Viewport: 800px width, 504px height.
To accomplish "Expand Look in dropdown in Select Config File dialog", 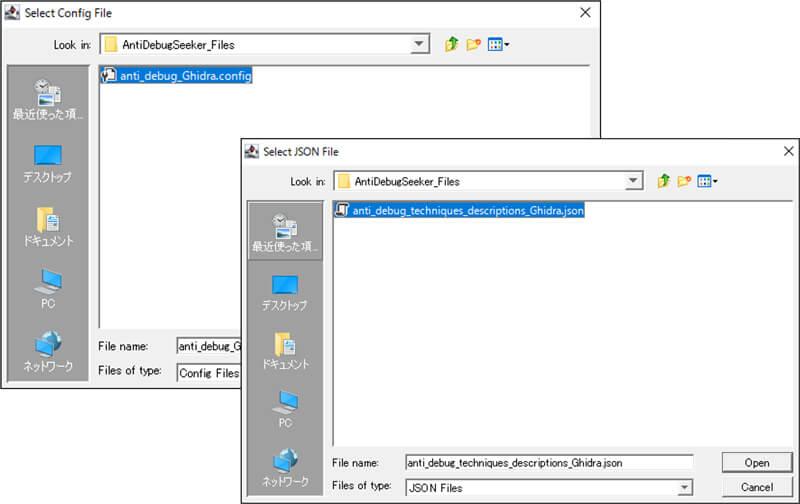I will 419,44.
